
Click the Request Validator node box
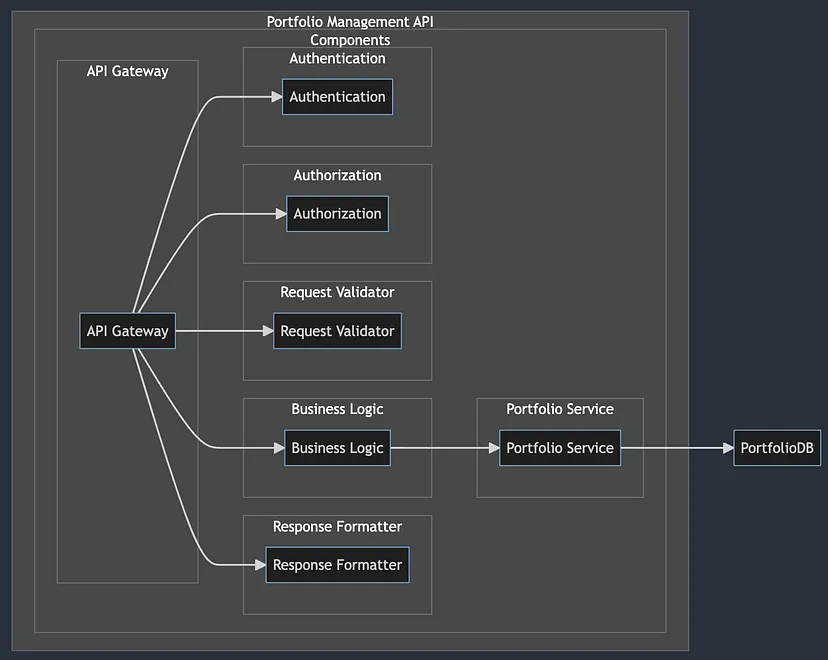[x=337, y=331]
